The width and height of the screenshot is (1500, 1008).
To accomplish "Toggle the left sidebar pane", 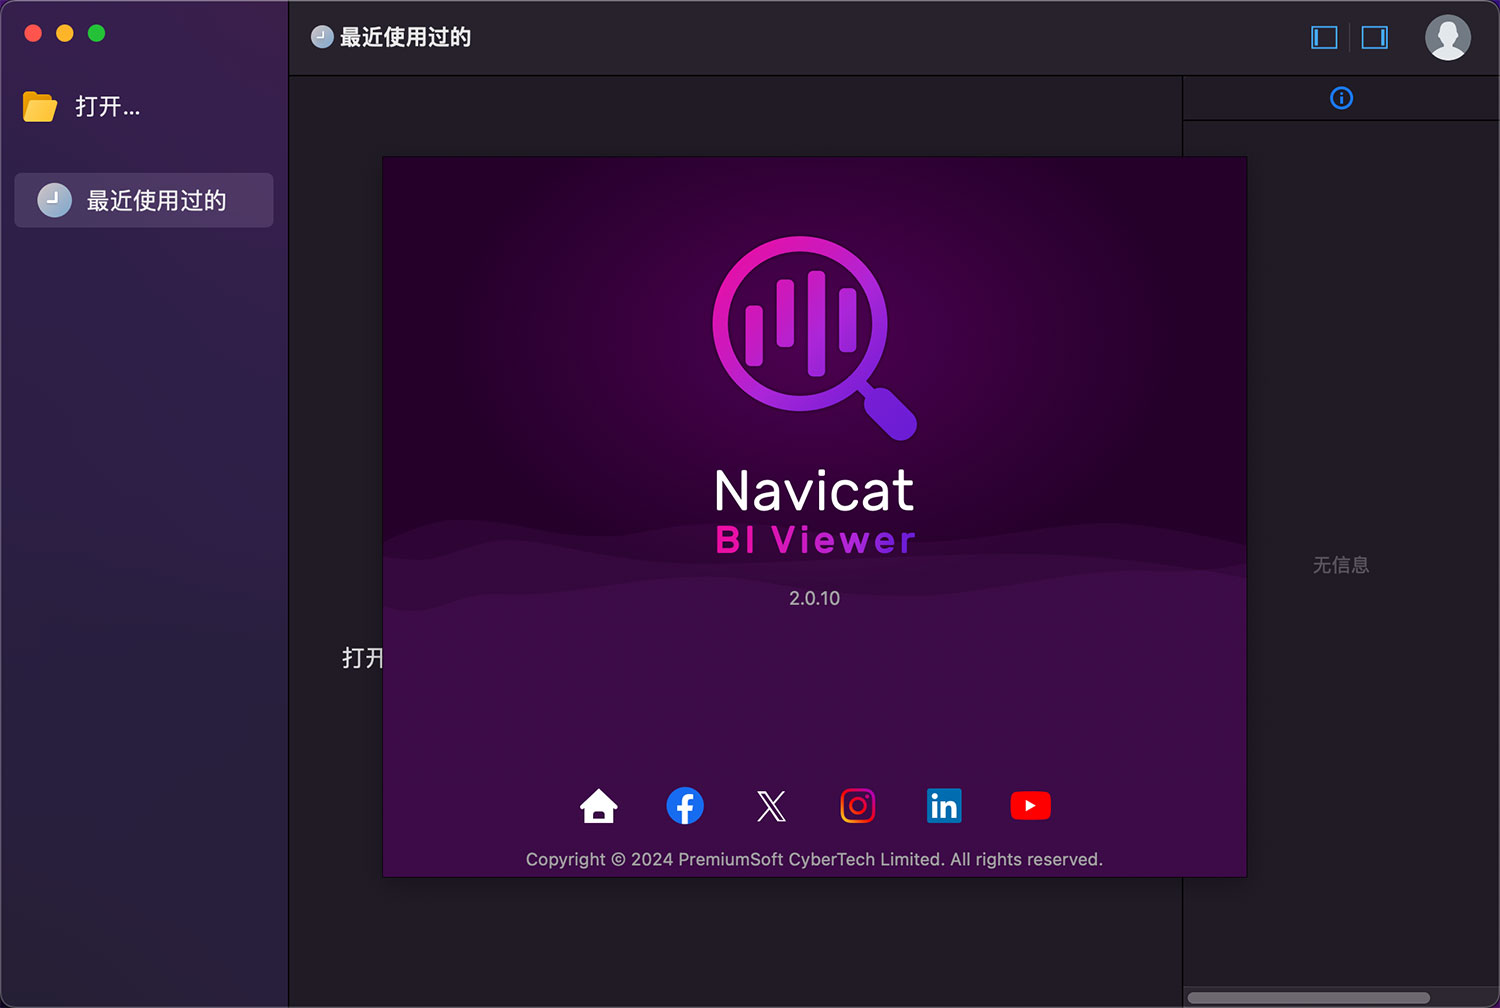I will [x=1324, y=38].
